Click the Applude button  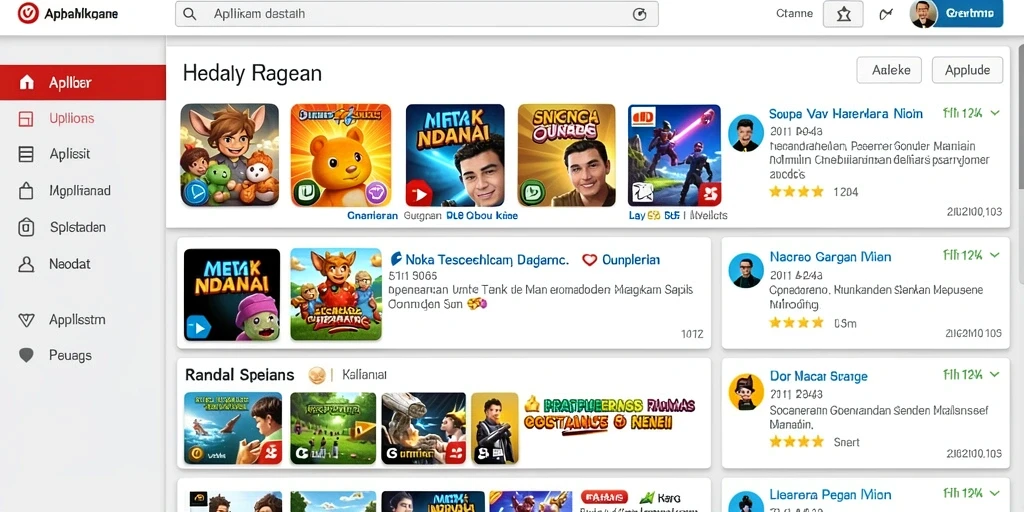coord(967,70)
